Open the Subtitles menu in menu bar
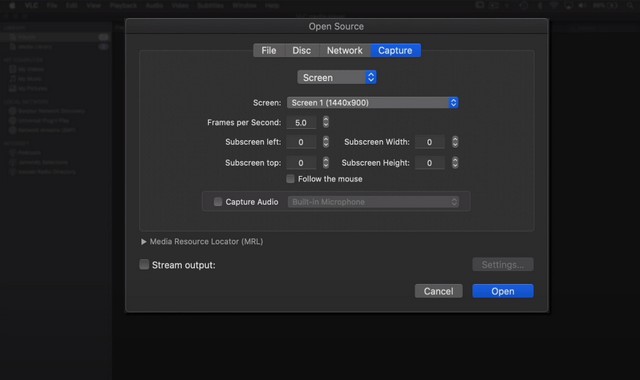 tap(211, 5)
